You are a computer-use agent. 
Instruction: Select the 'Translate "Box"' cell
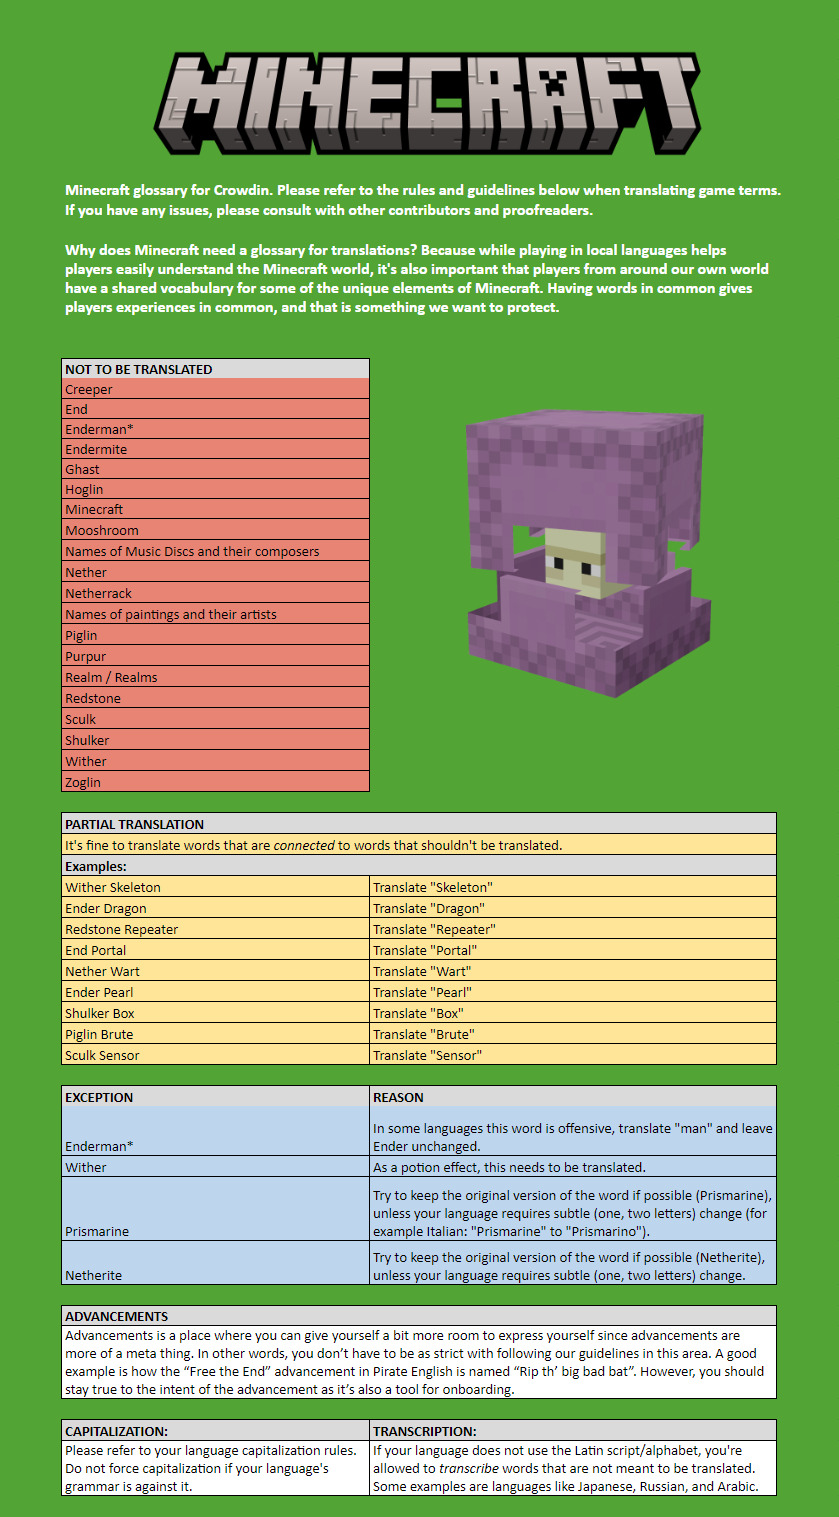[573, 1013]
